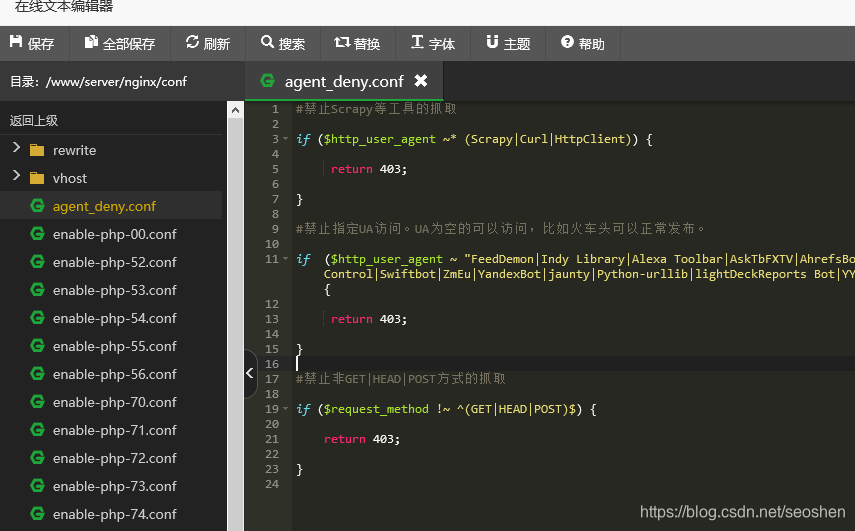
Task: Collapse the file sidebar with the arrow handle
Action: click(250, 373)
